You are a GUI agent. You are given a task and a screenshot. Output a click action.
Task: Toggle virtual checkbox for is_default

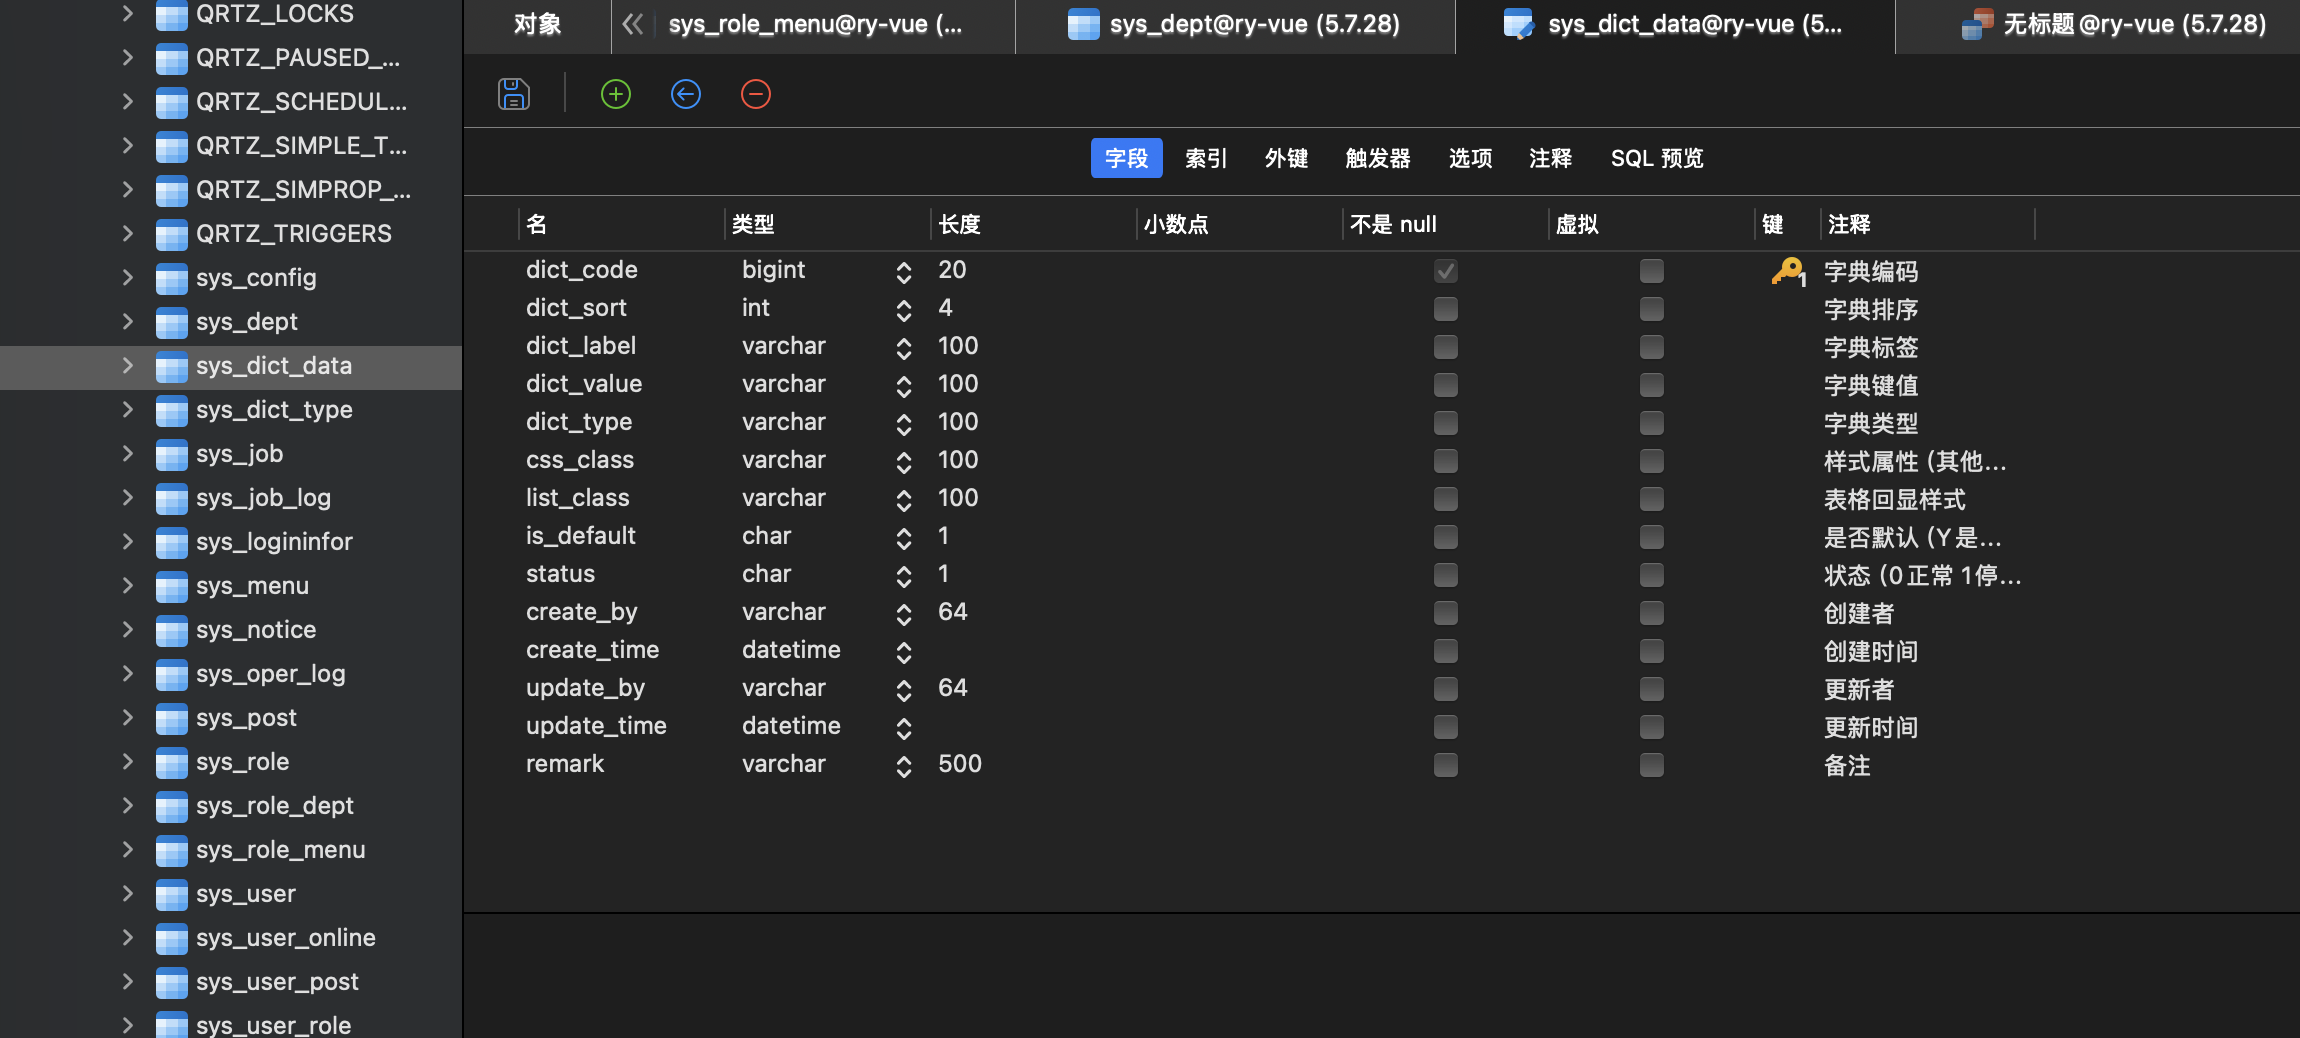1652,537
